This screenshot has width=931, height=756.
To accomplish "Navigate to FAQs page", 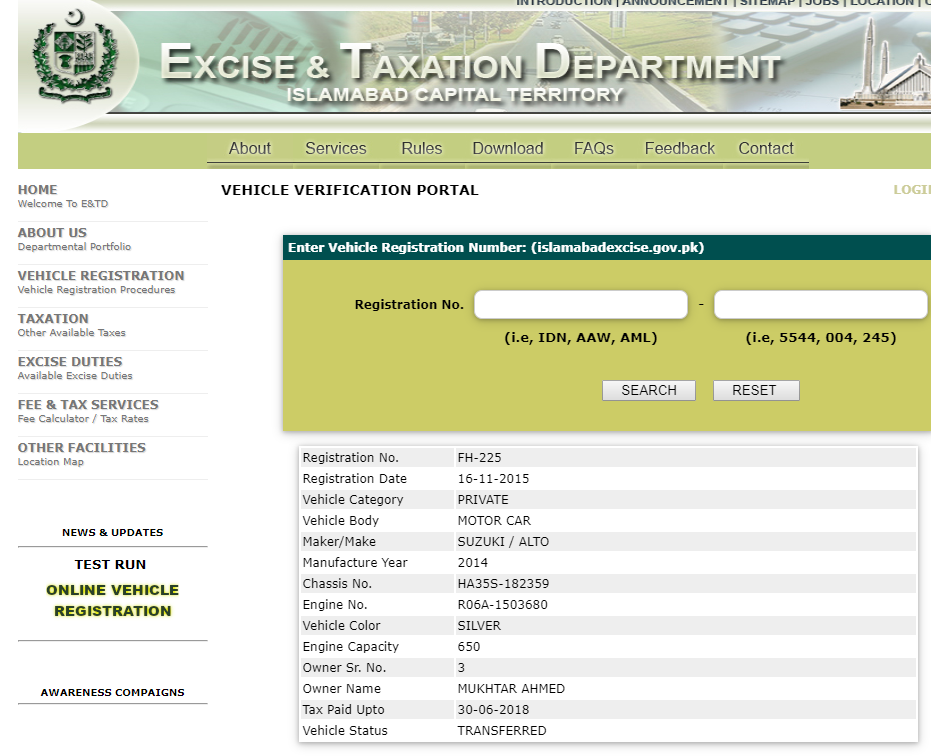I will click(x=593, y=148).
